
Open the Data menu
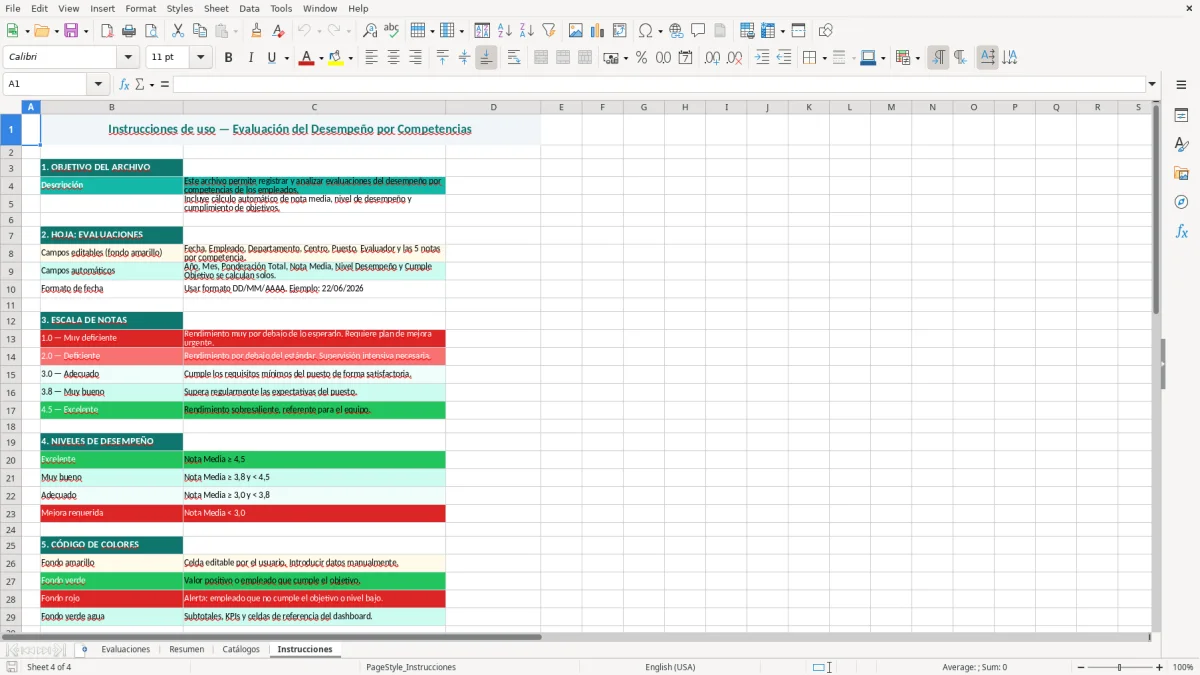point(249,8)
